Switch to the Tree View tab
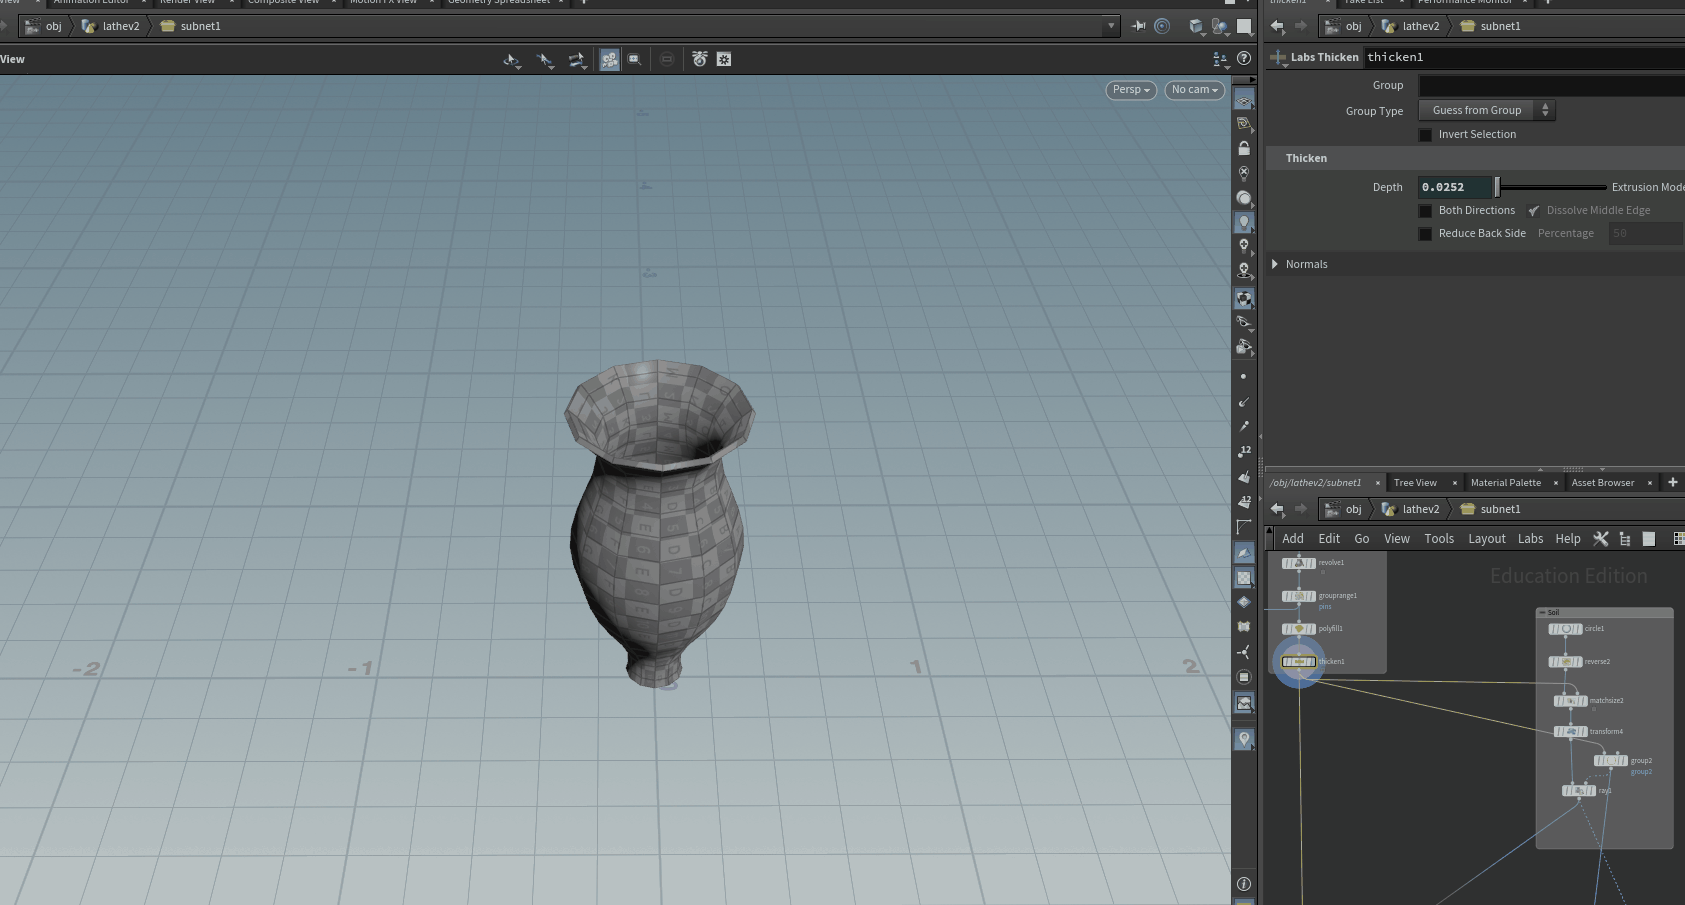1685x905 pixels. coord(1415,483)
